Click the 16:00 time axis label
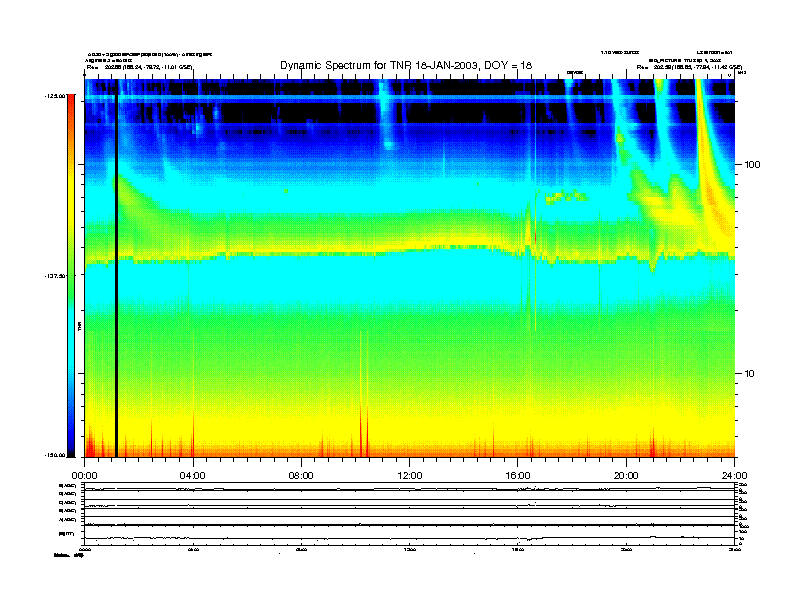This screenshot has height=612, width=792. (518, 476)
